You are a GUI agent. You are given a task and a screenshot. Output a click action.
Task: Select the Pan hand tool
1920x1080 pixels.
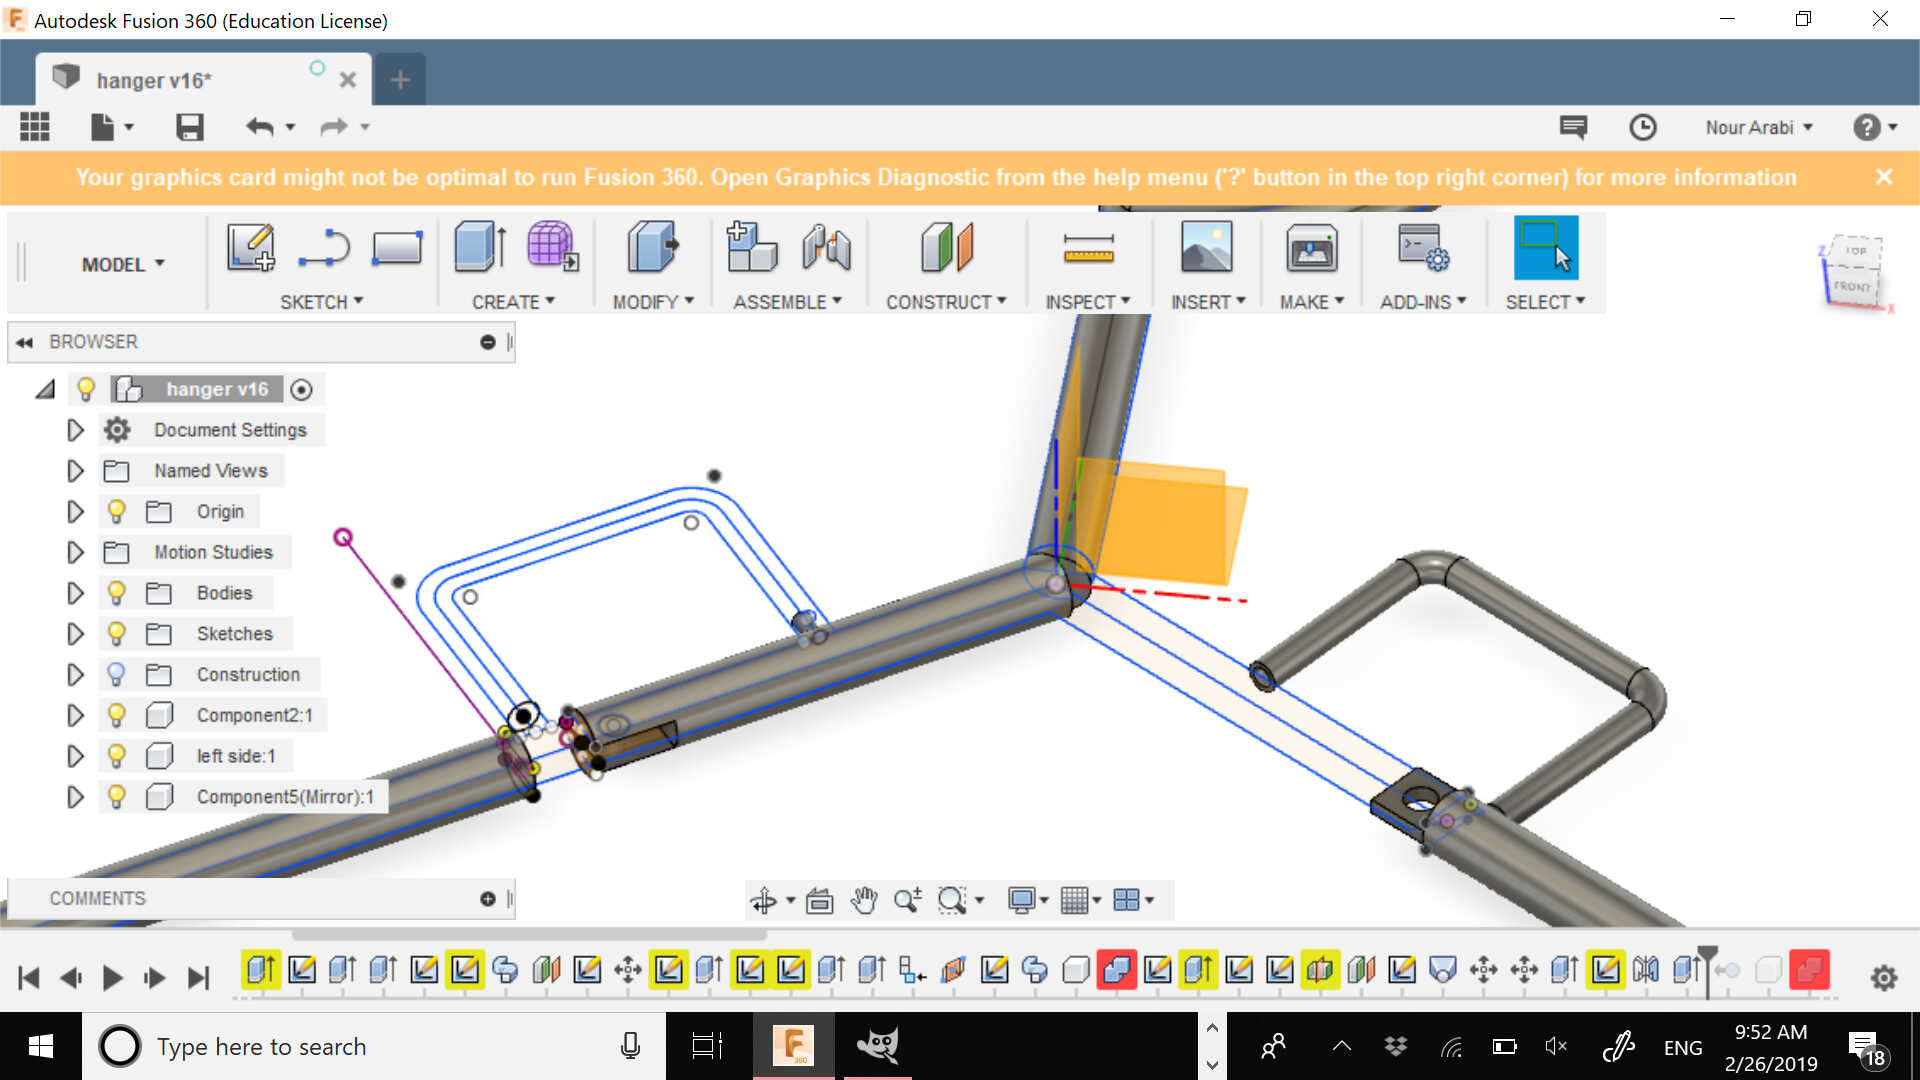[863, 901]
